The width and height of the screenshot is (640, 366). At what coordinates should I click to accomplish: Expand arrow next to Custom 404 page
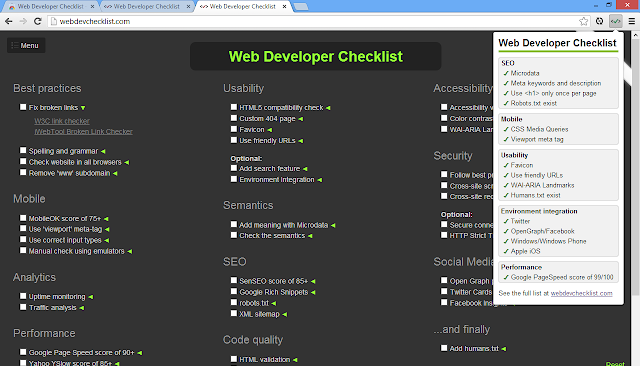coord(300,119)
